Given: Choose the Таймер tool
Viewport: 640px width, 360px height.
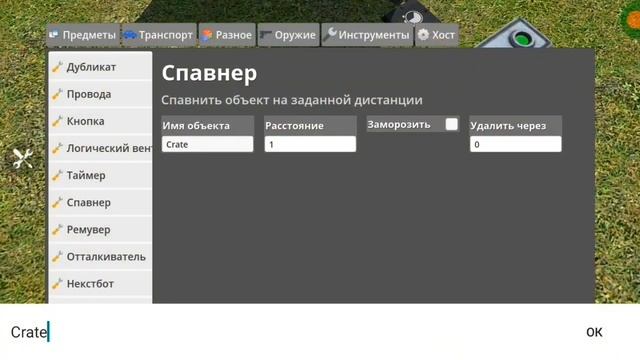Looking at the screenshot, I should pos(100,176).
